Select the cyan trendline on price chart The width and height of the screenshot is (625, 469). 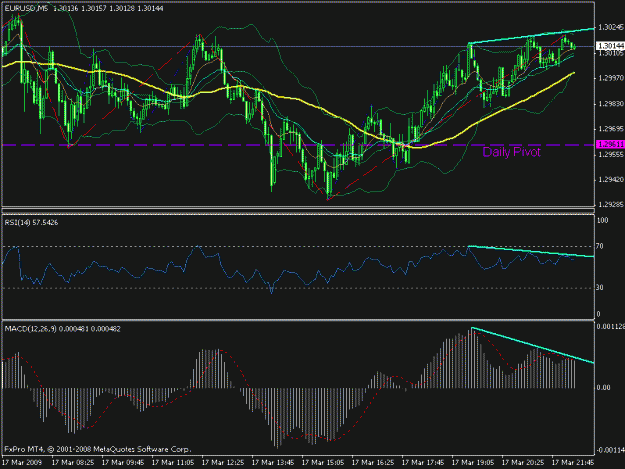point(531,36)
